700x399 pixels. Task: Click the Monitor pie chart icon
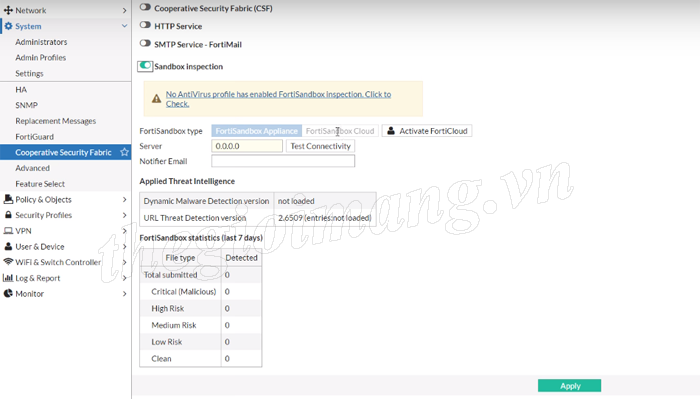(8, 293)
